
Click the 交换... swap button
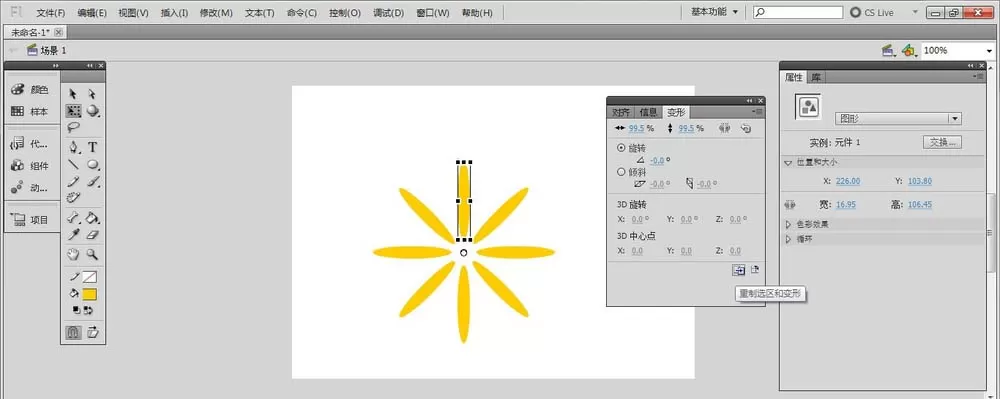pyautogui.click(x=942, y=142)
